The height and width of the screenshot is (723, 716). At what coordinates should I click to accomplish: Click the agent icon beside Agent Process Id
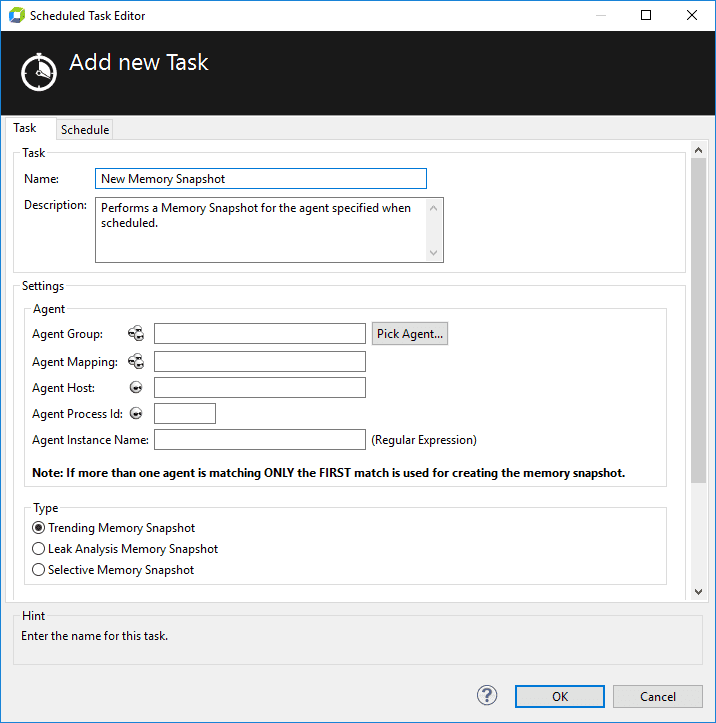point(136,413)
